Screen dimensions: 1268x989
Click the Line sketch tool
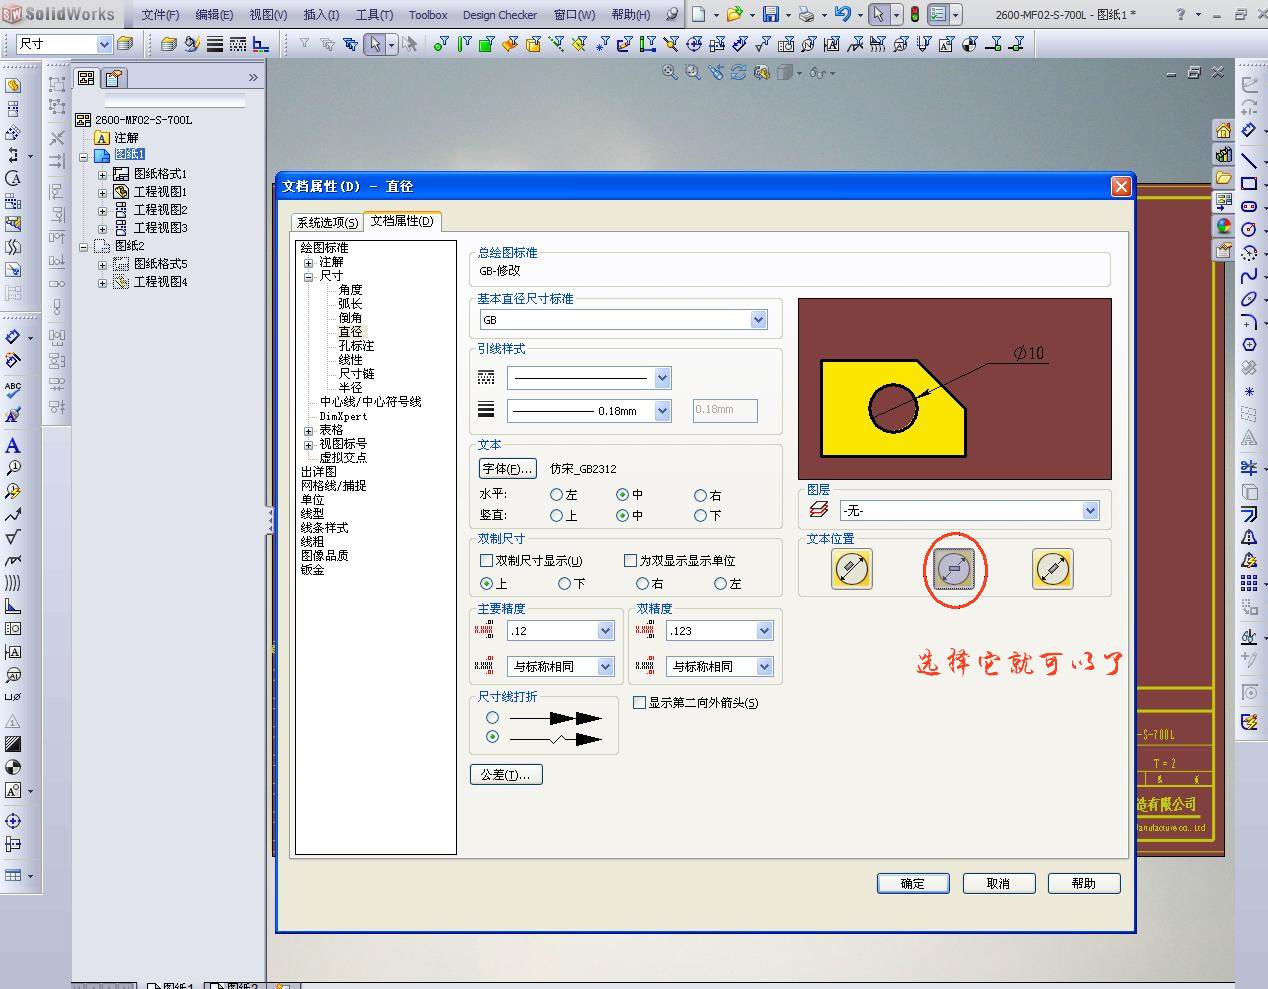pos(1249,160)
